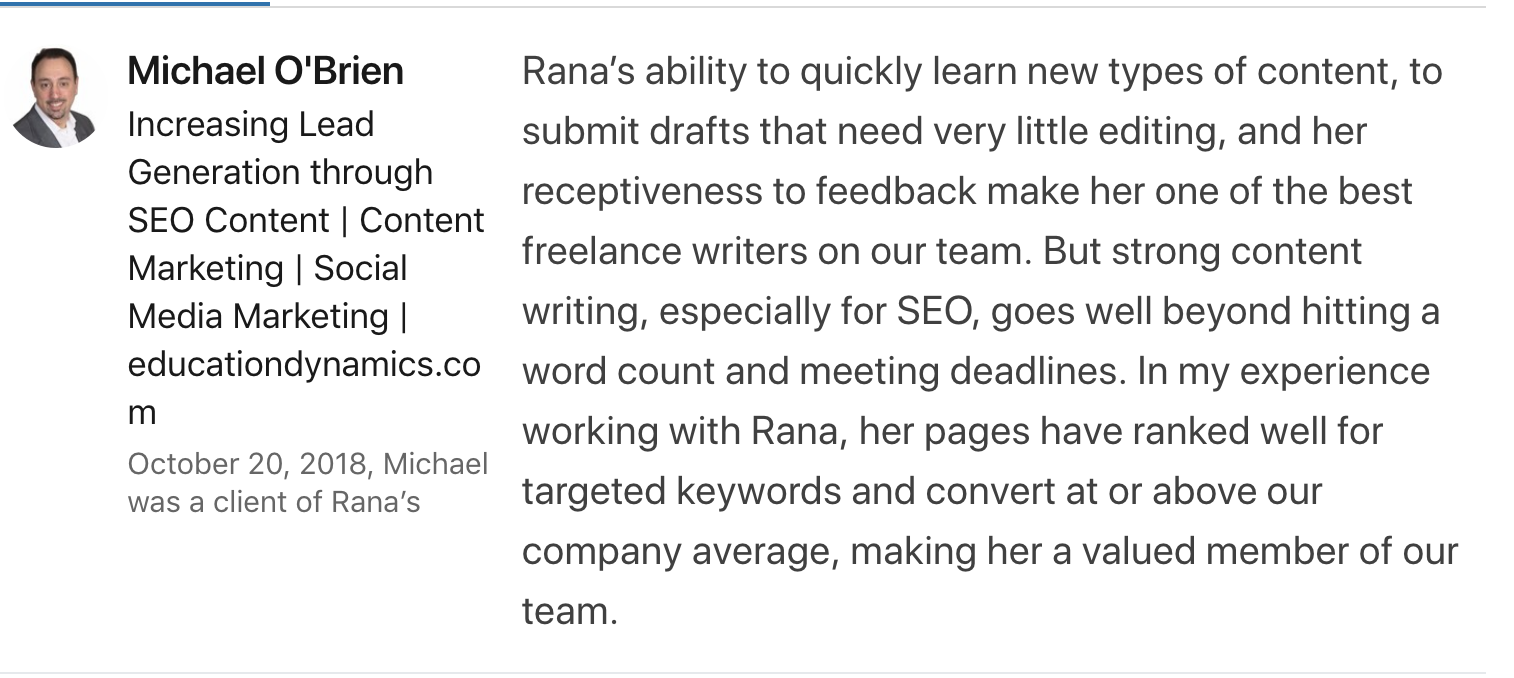The width and height of the screenshot is (1514, 678).
Task: Click "Media Marketing" in the headline
Action: coord(257,316)
